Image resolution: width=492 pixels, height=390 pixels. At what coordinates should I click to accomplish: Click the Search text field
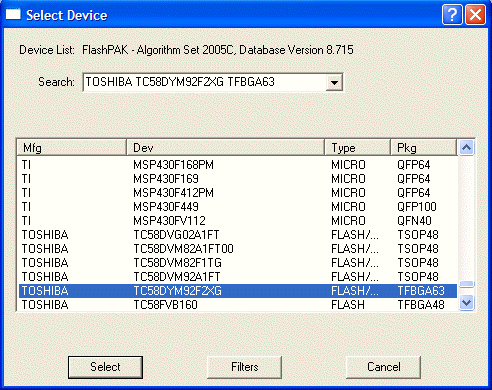205,82
